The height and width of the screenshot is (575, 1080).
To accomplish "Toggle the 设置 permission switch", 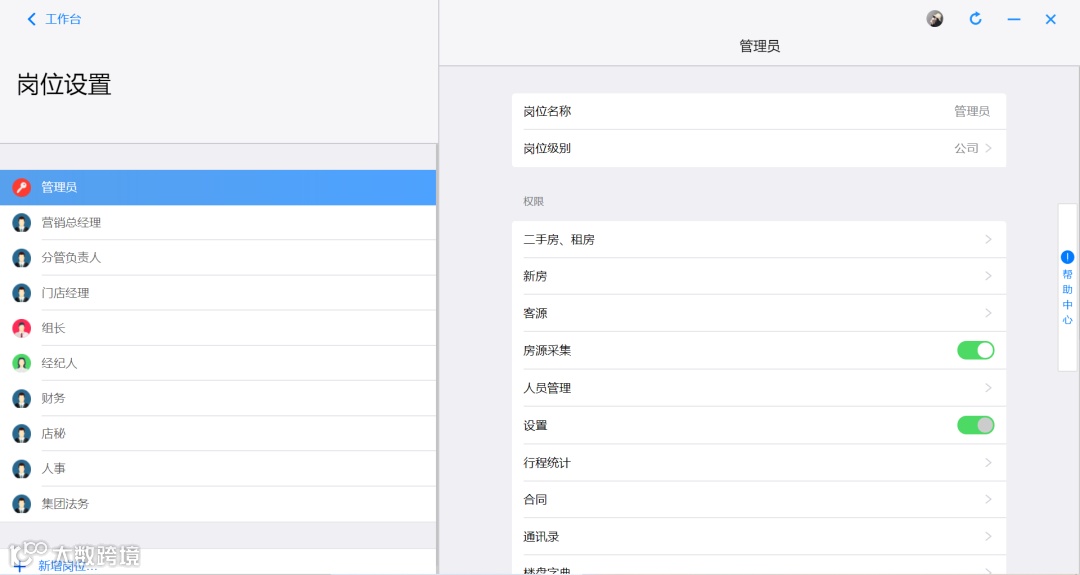I will [x=975, y=425].
